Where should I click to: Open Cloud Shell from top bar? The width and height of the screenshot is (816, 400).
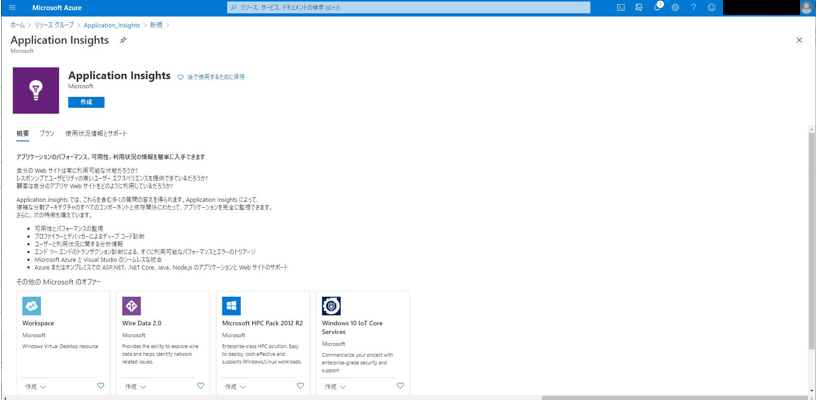pos(620,8)
